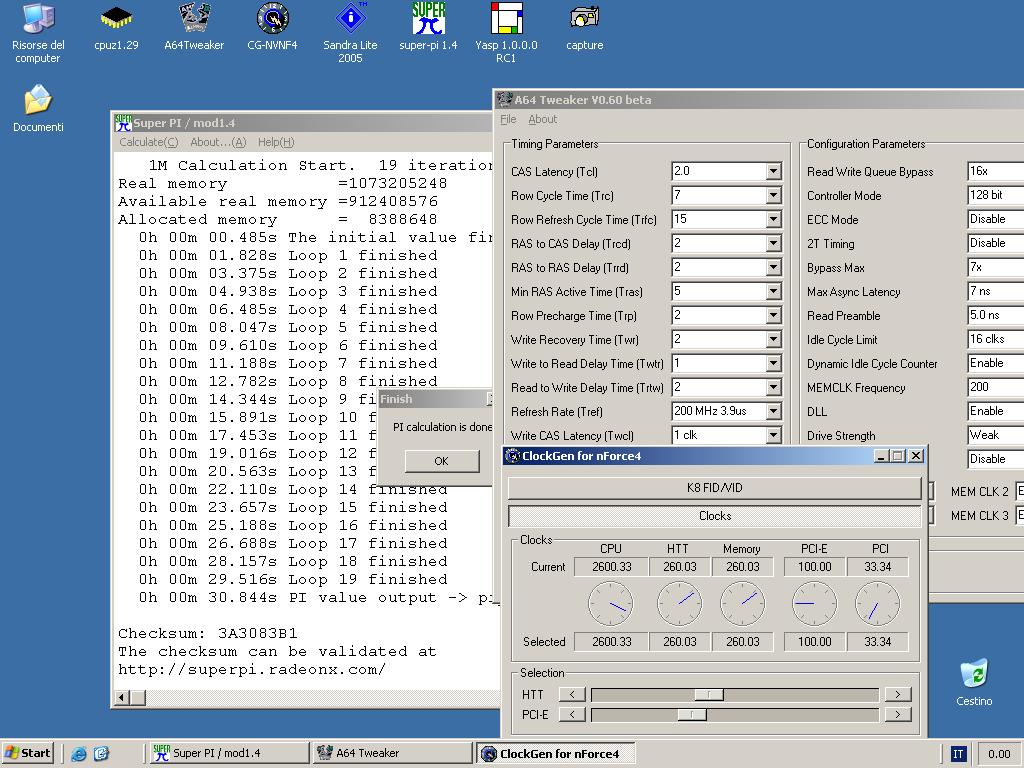The height and width of the screenshot is (768, 1024).
Task: Click selected CPU clock value 2600.33
Action: pos(611,642)
